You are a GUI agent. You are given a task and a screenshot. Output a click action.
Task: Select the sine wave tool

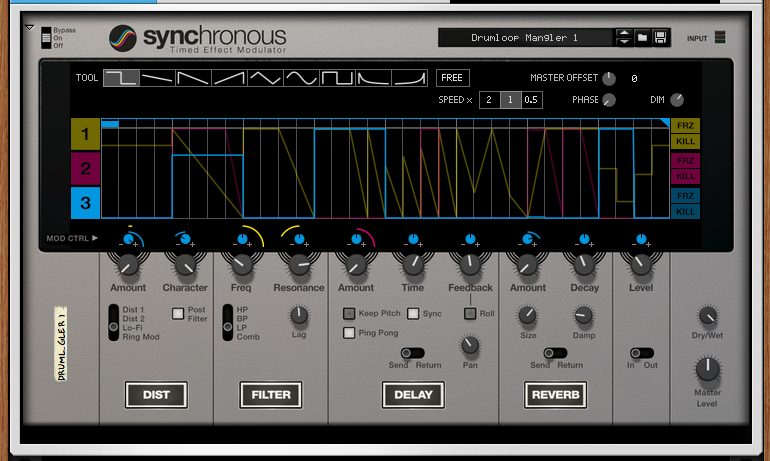(x=301, y=78)
